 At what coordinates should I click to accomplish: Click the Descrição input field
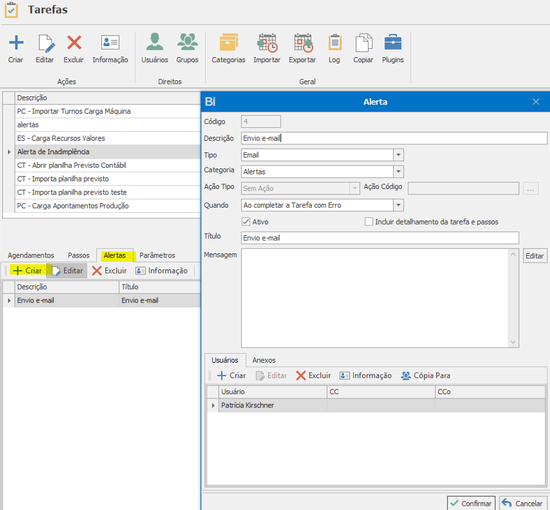(x=394, y=138)
